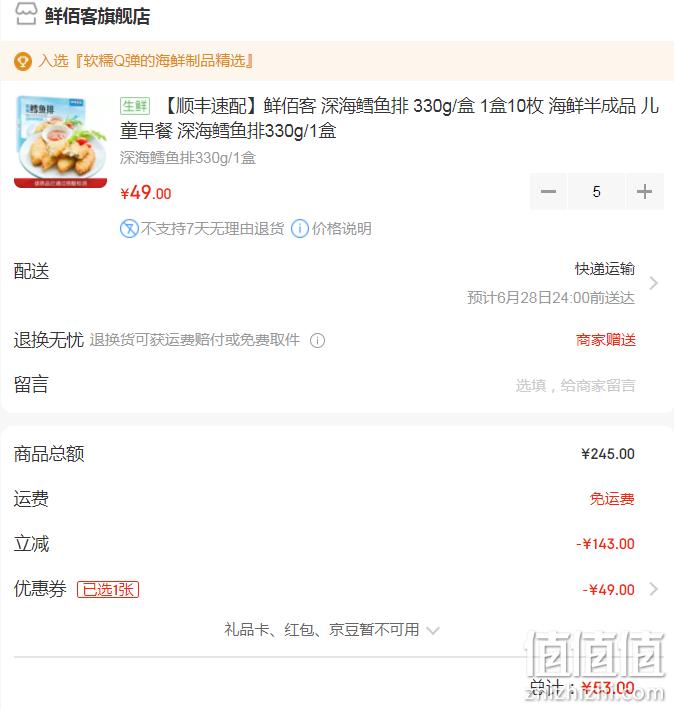
Task: Click the 价格说明 text link
Action: 342,229
